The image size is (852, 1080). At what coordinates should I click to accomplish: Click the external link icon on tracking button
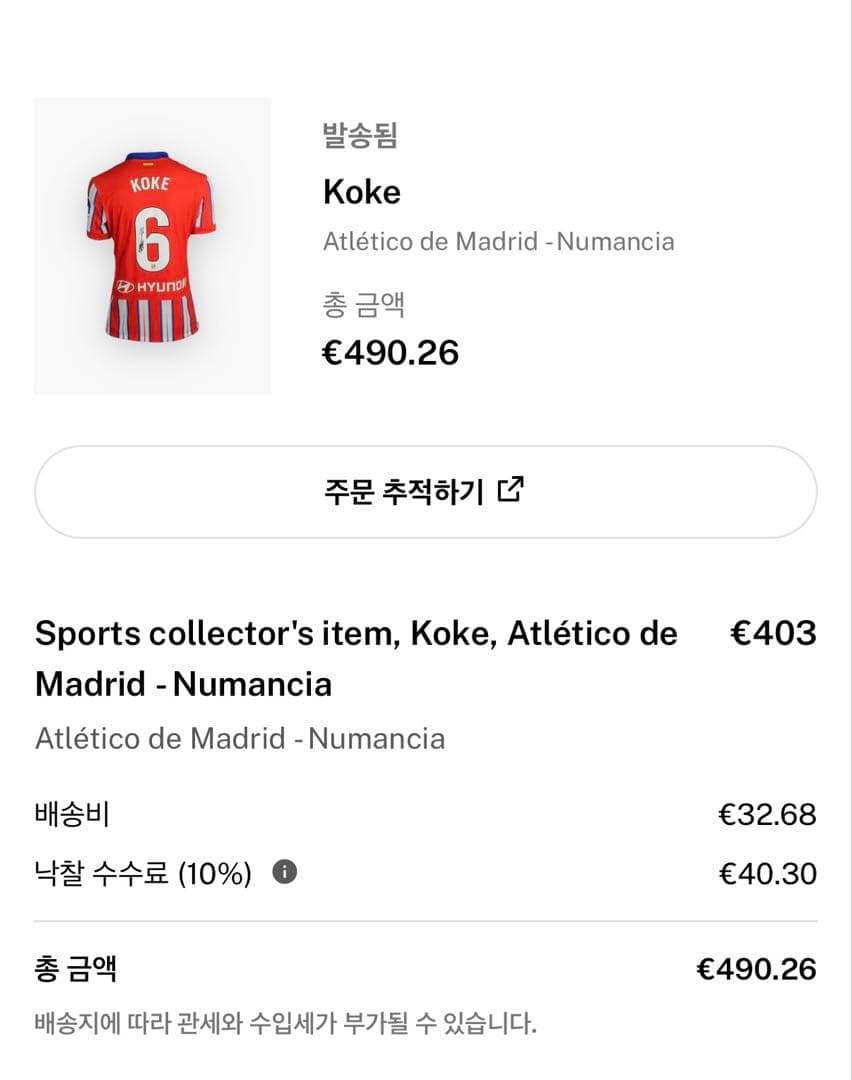click(x=511, y=490)
